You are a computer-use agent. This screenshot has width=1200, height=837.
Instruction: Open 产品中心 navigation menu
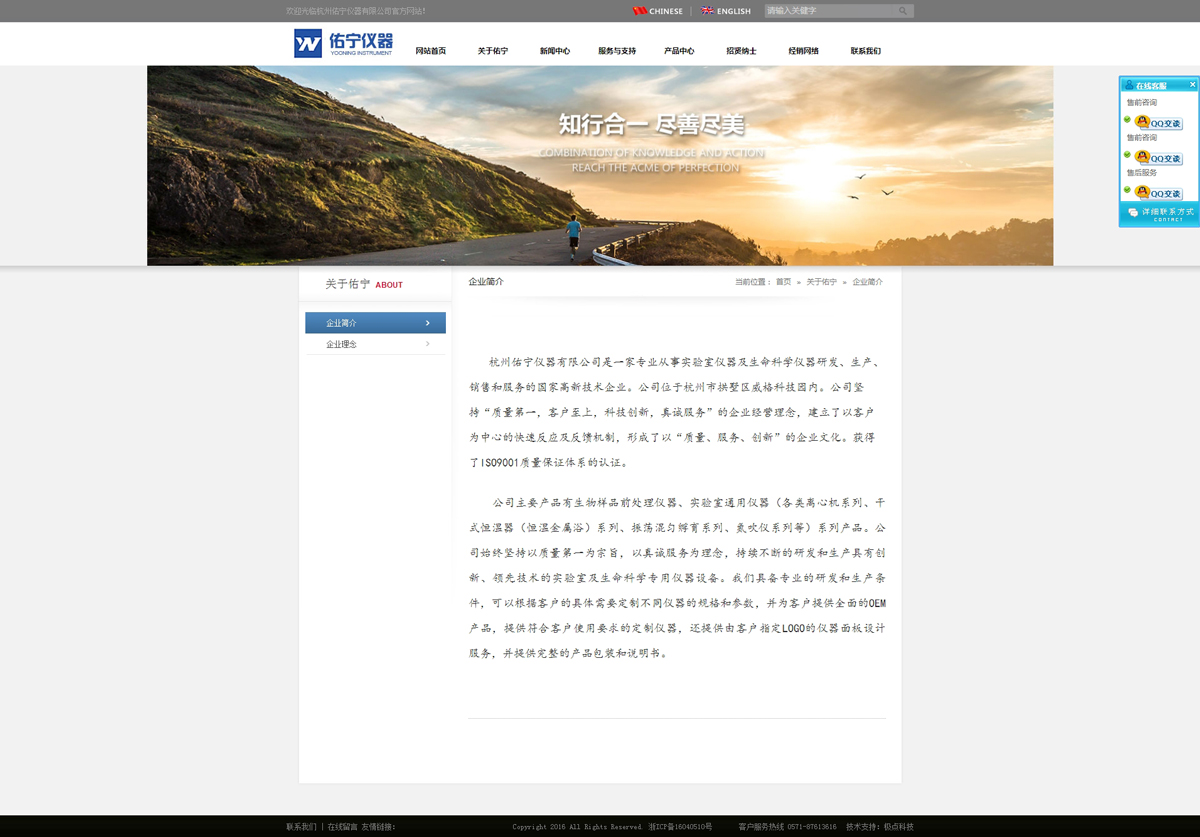679,51
